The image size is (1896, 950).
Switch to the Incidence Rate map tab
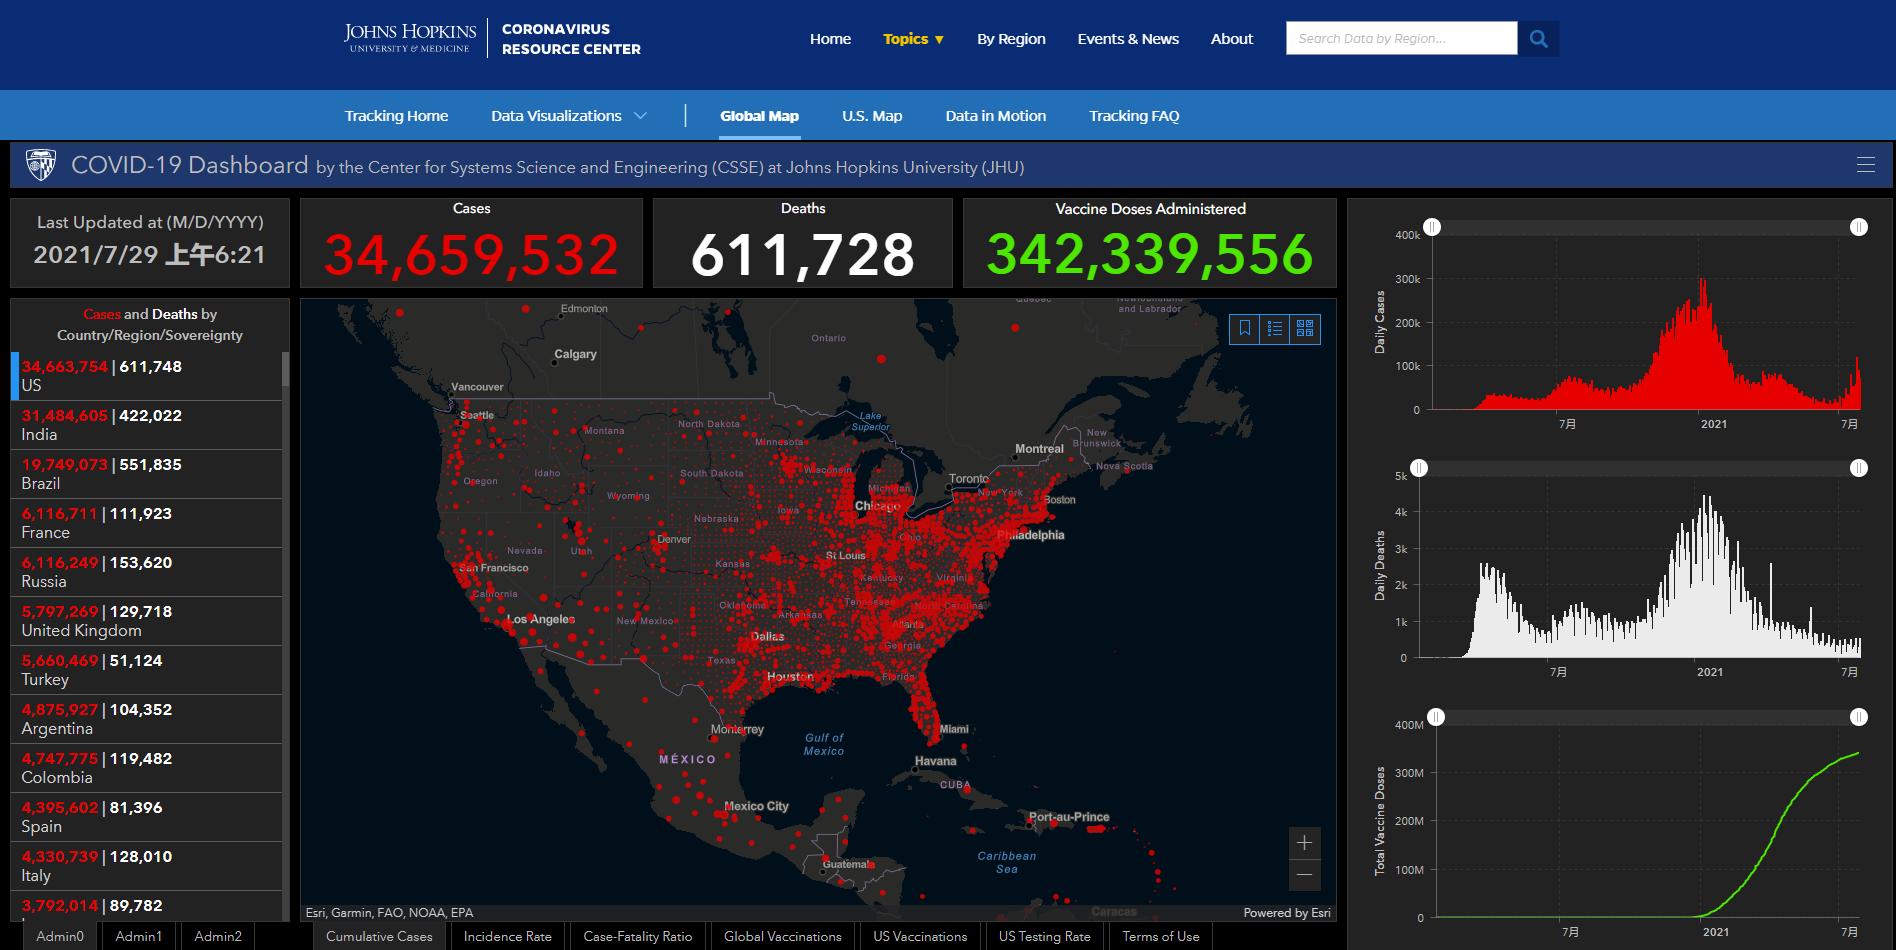click(x=508, y=936)
